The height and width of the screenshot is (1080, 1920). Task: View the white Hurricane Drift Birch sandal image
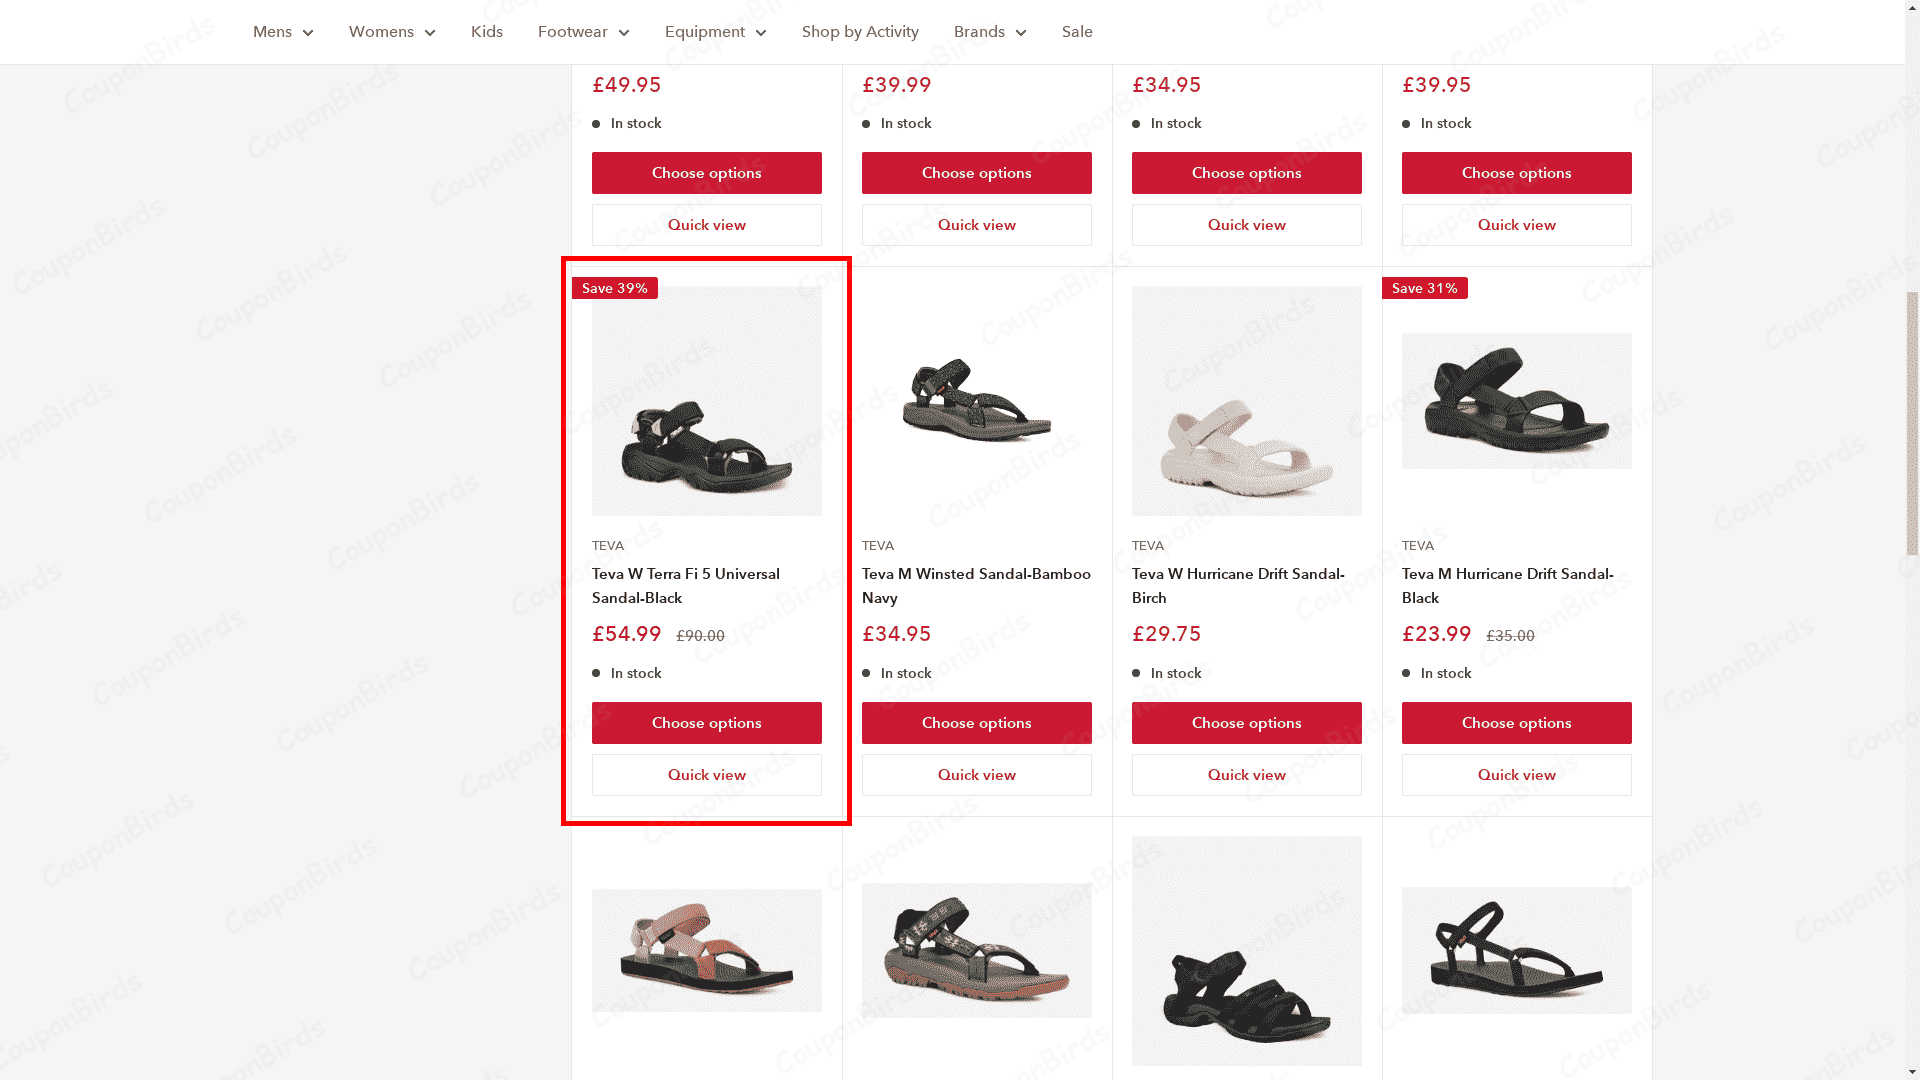click(1246, 400)
